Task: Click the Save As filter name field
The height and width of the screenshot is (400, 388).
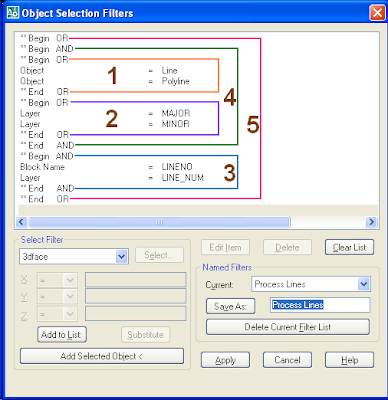Action: point(320,305)
